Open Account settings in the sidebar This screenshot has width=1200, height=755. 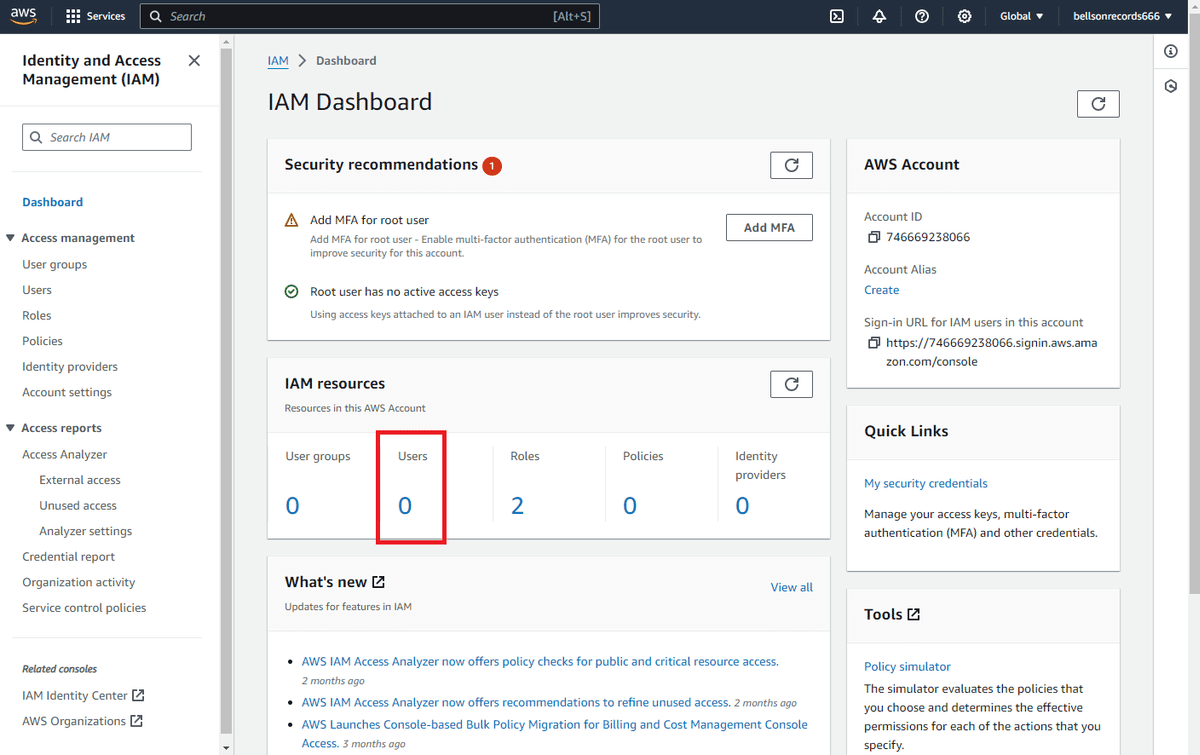point(67,392)
